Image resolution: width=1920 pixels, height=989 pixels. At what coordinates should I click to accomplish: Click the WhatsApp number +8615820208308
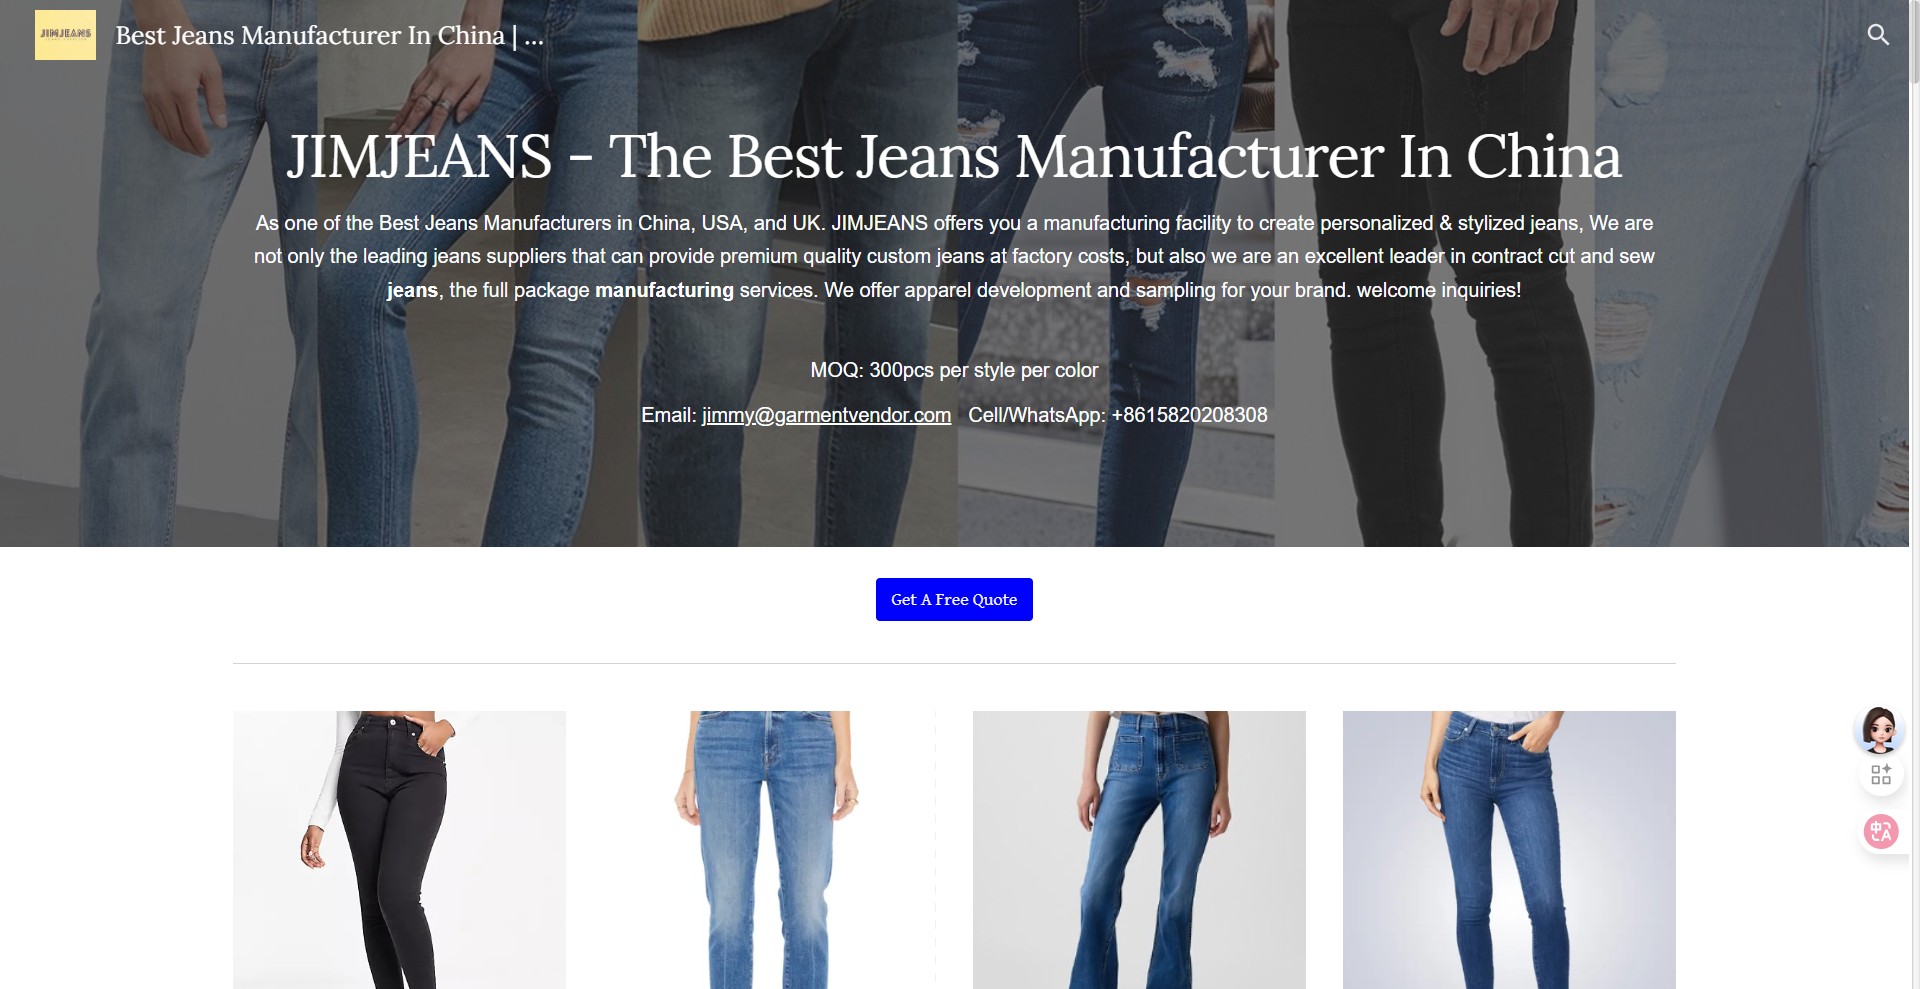coord(1189,415)
